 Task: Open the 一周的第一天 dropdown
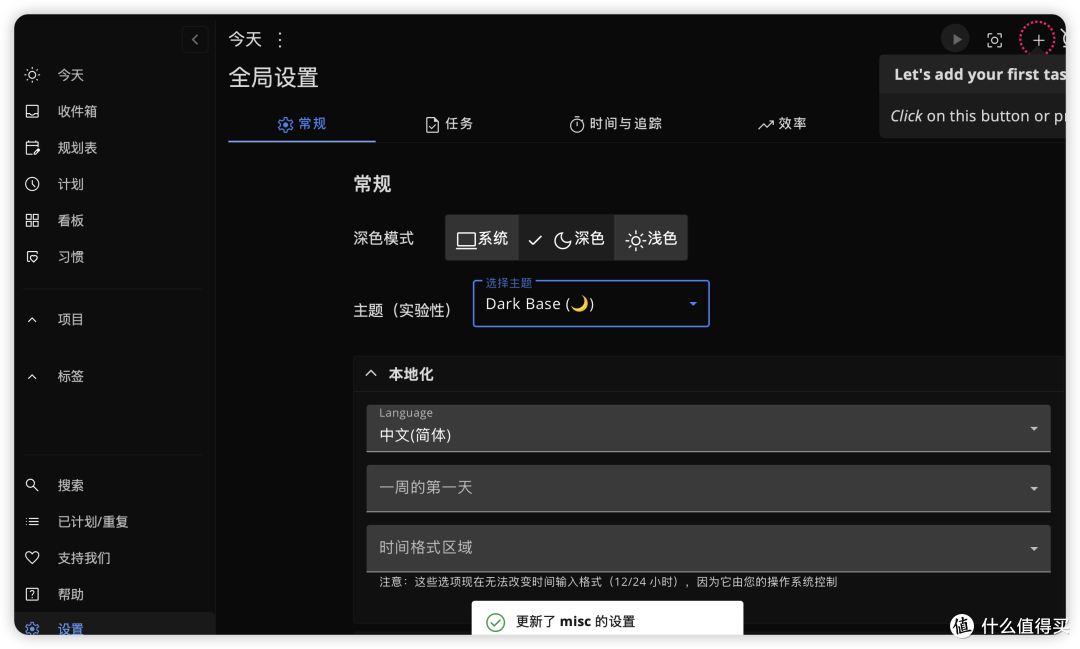[708, 488]
